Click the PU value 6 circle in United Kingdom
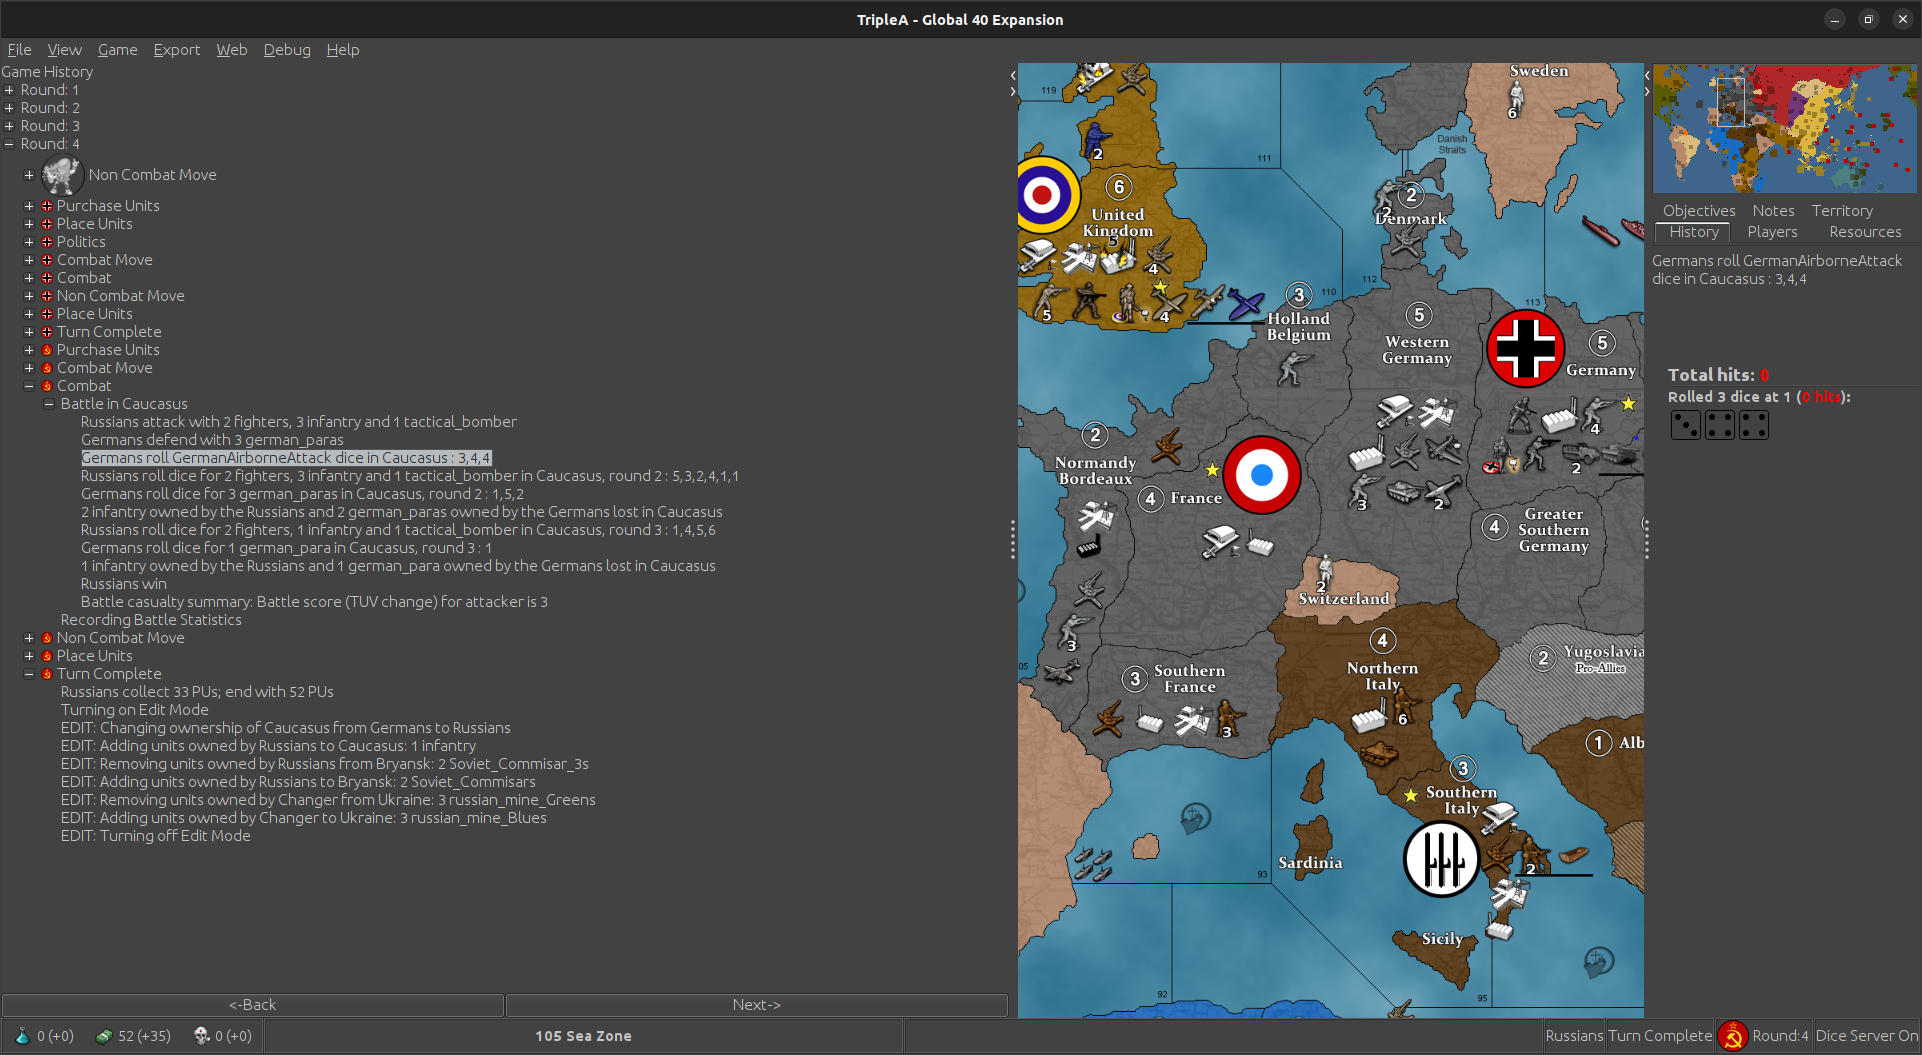The height and width of the screenshot is (1055, 1922). pyautogui.click(x=1119, y=187)
